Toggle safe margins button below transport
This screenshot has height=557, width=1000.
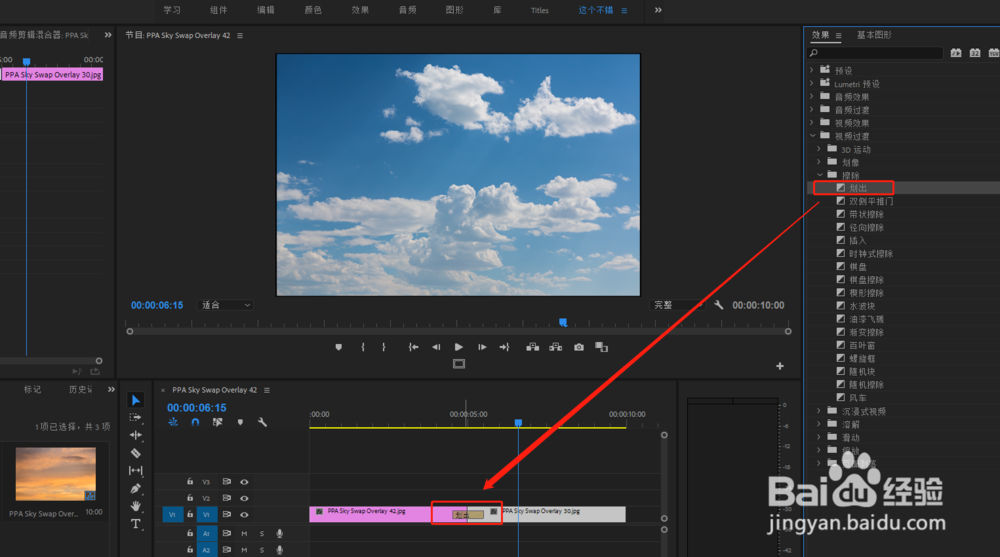[459, 364]
